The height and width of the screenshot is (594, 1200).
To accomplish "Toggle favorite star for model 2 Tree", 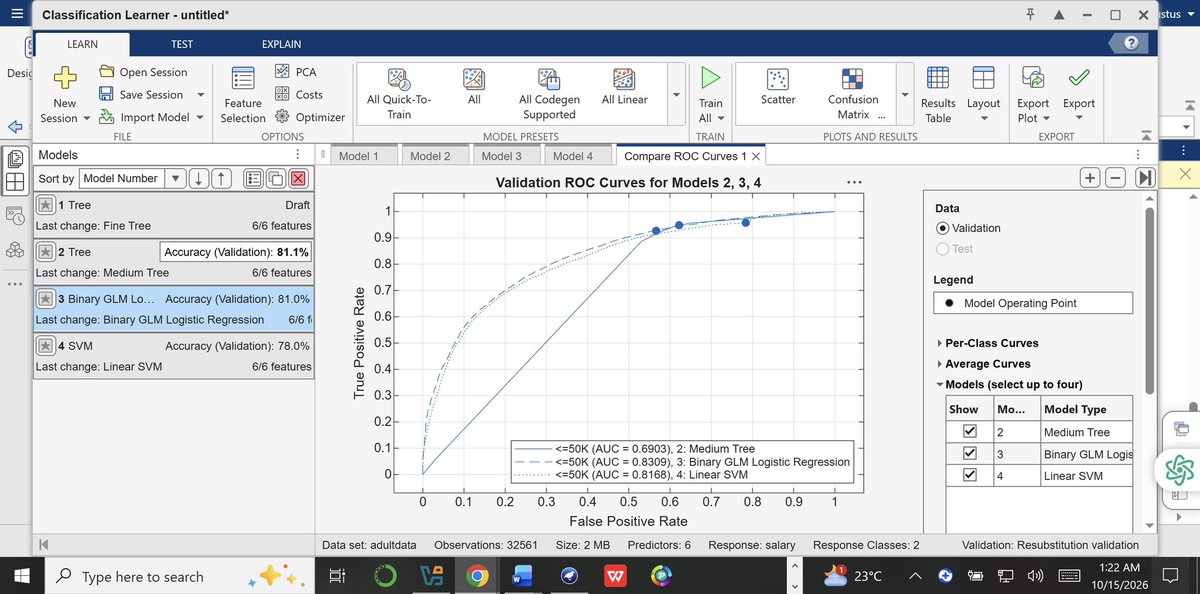I will [46, 252].
